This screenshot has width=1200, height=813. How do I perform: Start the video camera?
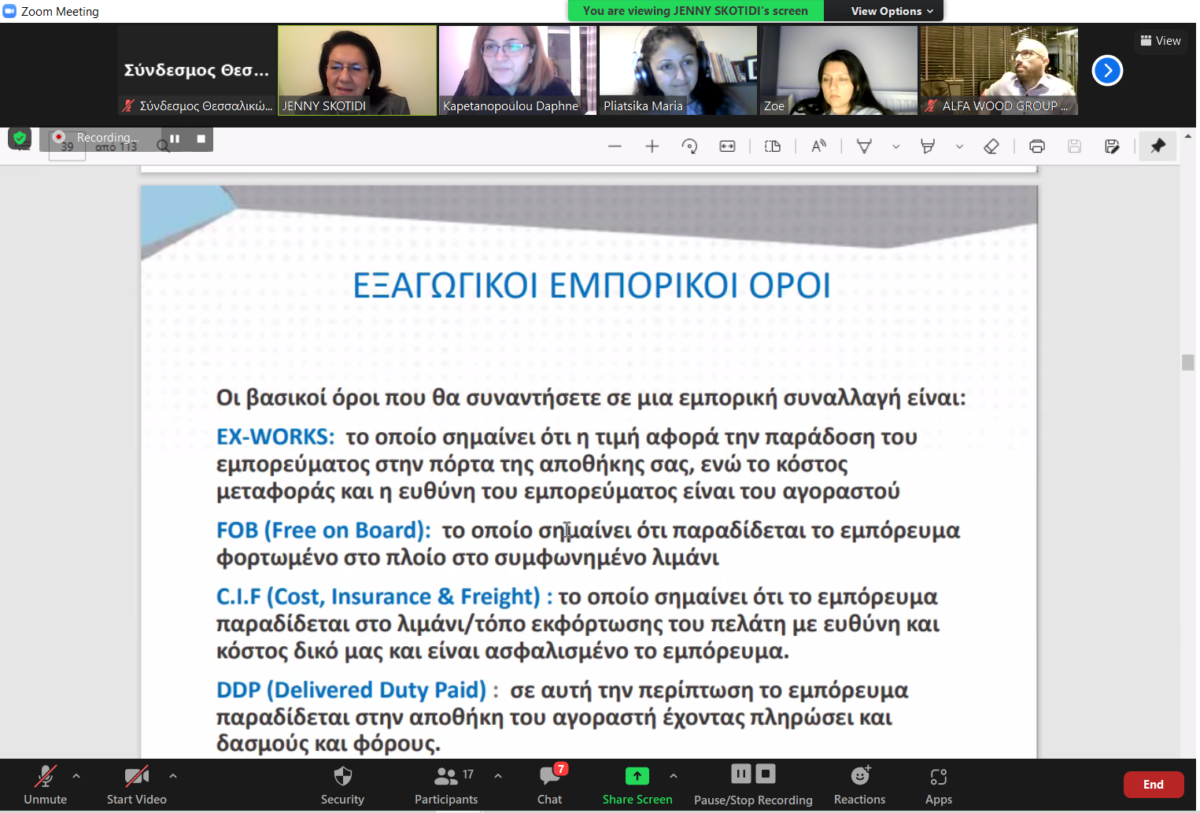(x=136, y=785)
